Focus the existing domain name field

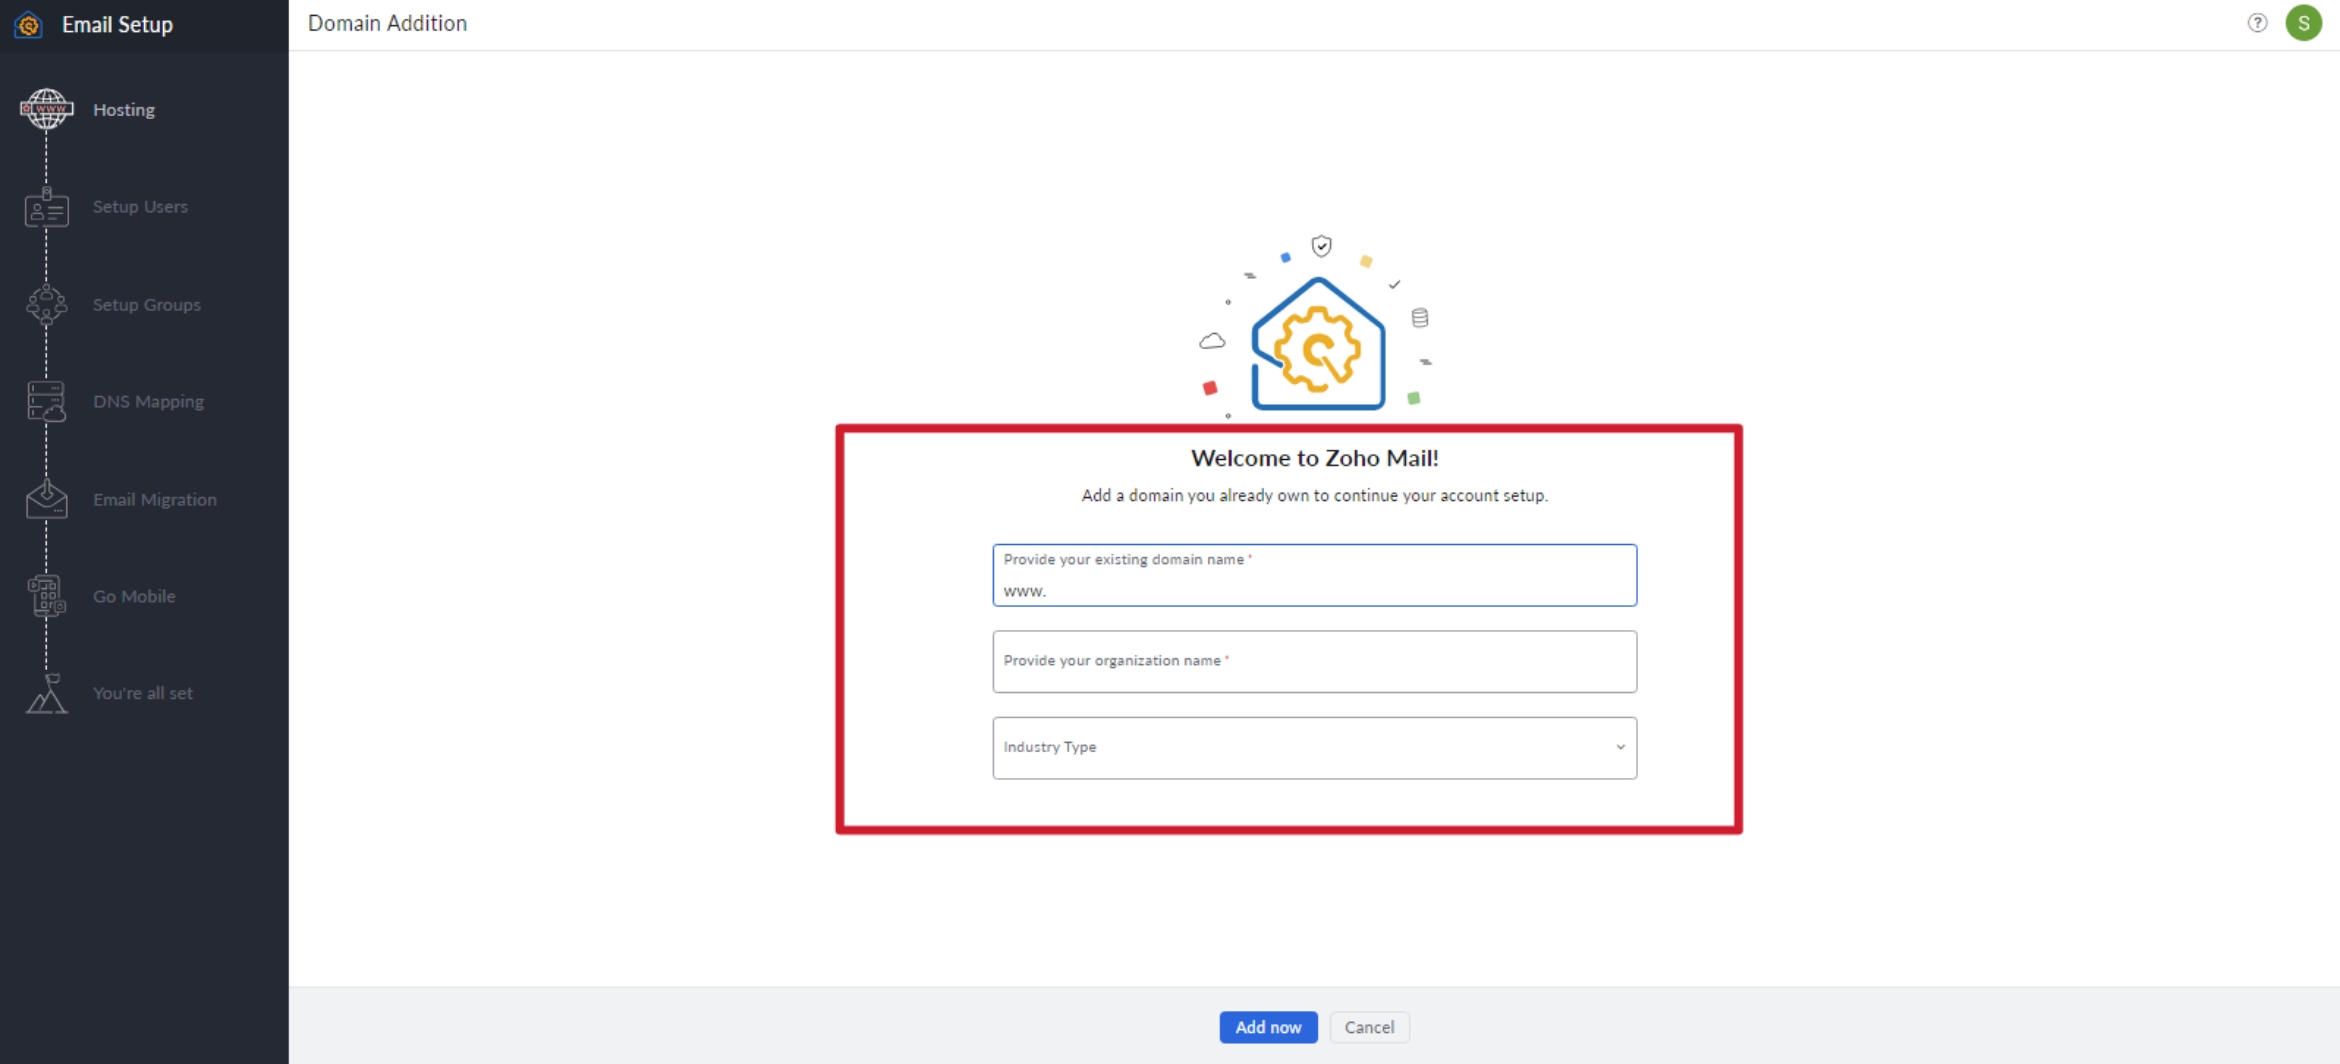1314,575
